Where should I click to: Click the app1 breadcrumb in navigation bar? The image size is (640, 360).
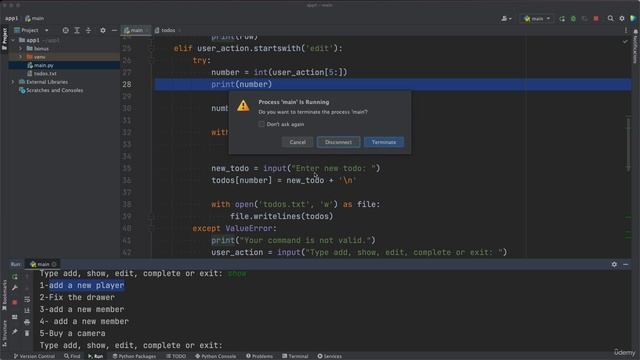(11, 18)
